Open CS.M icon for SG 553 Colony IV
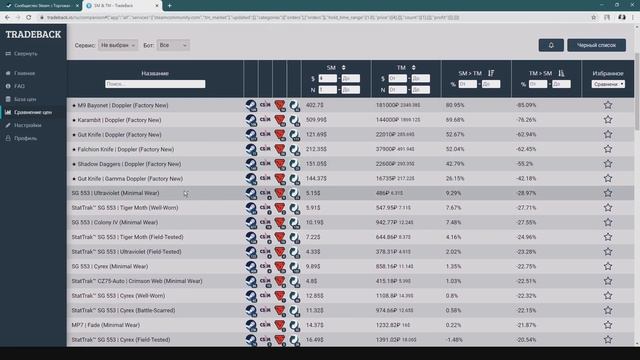Viewport: 640px width, 360px height. (x=265, y=223)
